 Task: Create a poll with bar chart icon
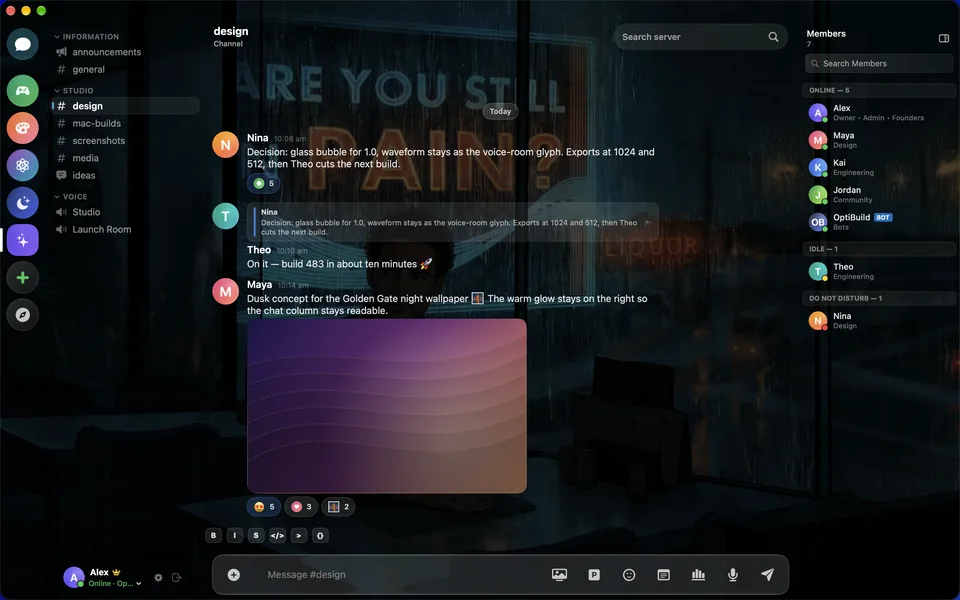tap(698, 574)
